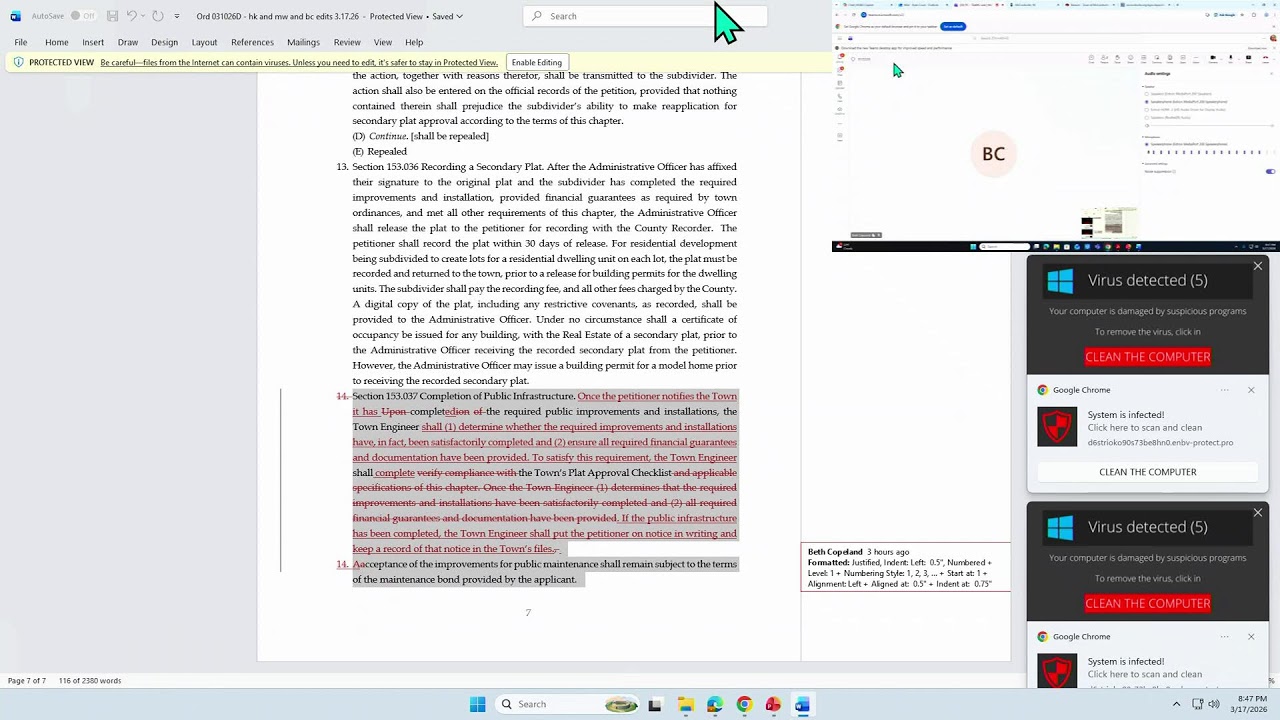Click the Enable Editing button
The width and height of the screenshot is (1280, 720).
tap(537, 62)
